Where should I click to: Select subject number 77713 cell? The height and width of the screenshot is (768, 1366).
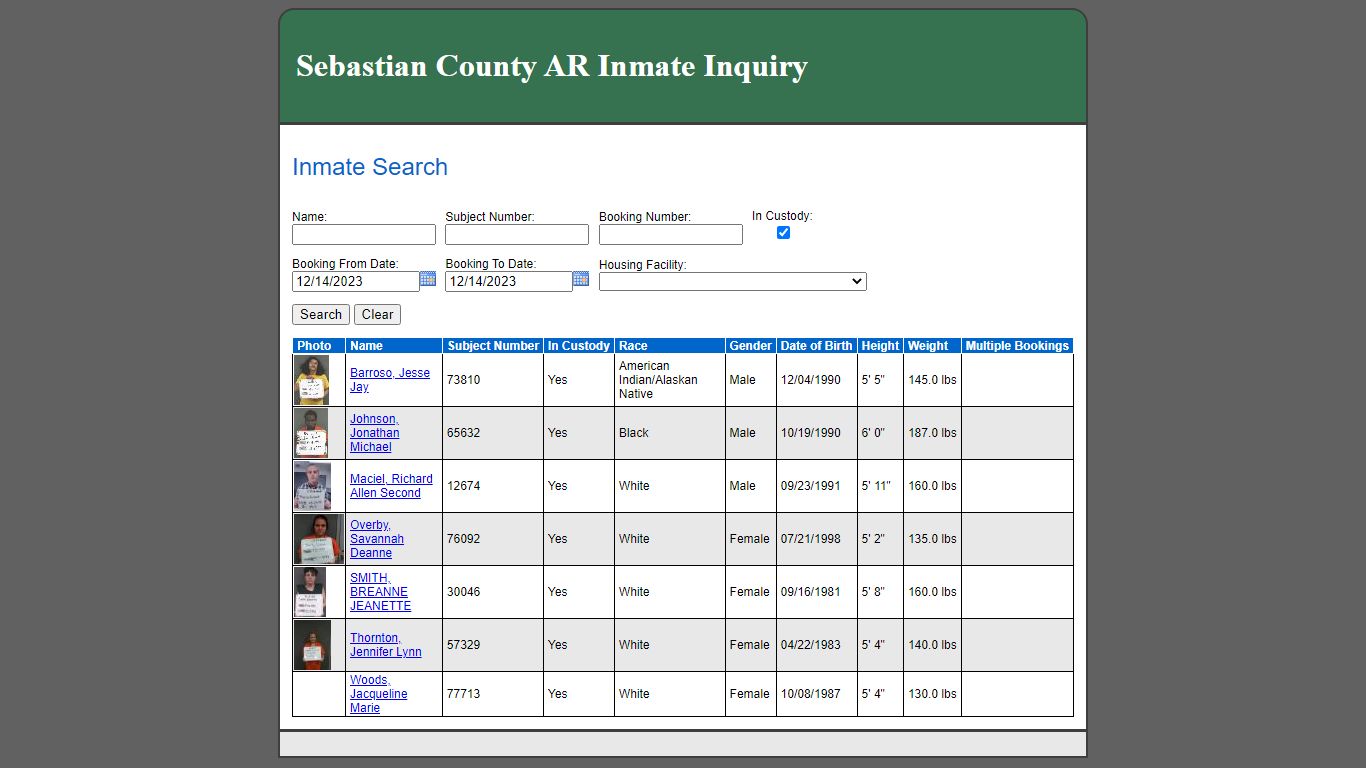493,694
